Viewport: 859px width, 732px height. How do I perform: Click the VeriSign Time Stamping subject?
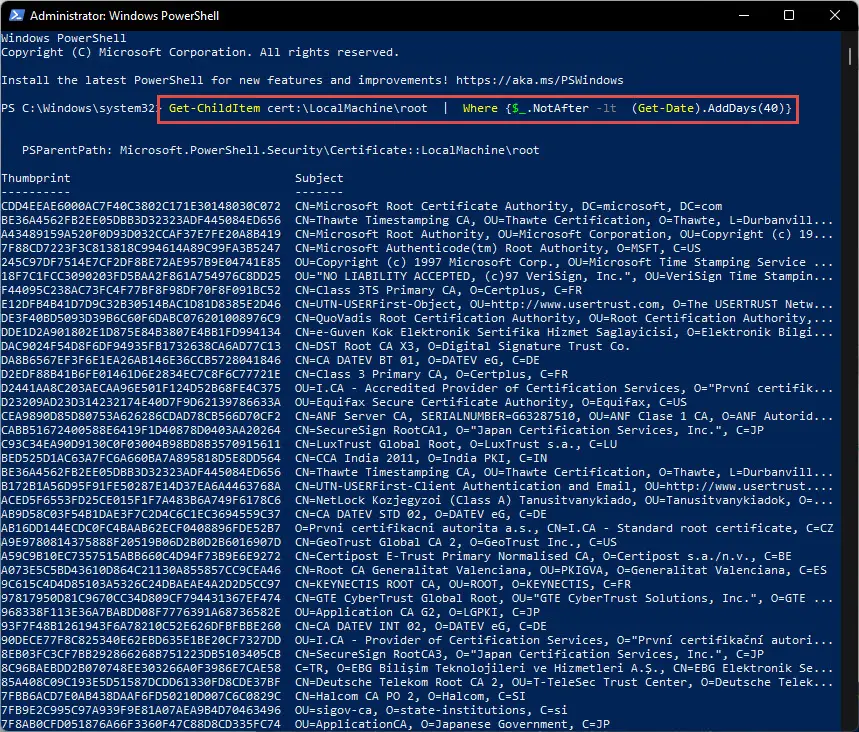pyautogui.click(x=564, y=276)
